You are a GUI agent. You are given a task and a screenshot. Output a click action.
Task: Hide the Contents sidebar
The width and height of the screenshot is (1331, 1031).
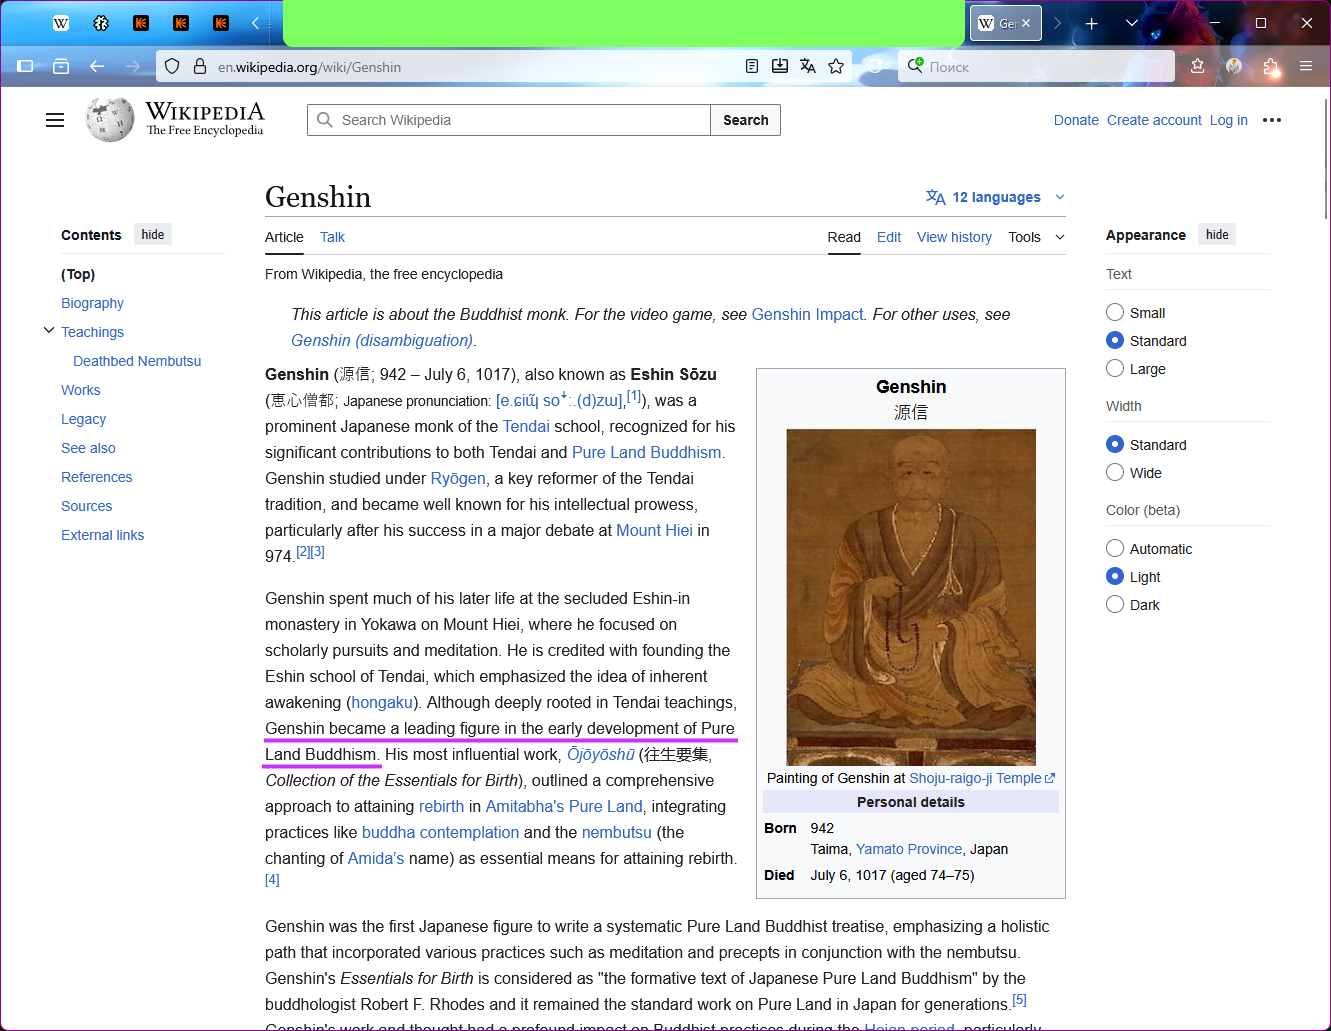(x=153, y=234)
